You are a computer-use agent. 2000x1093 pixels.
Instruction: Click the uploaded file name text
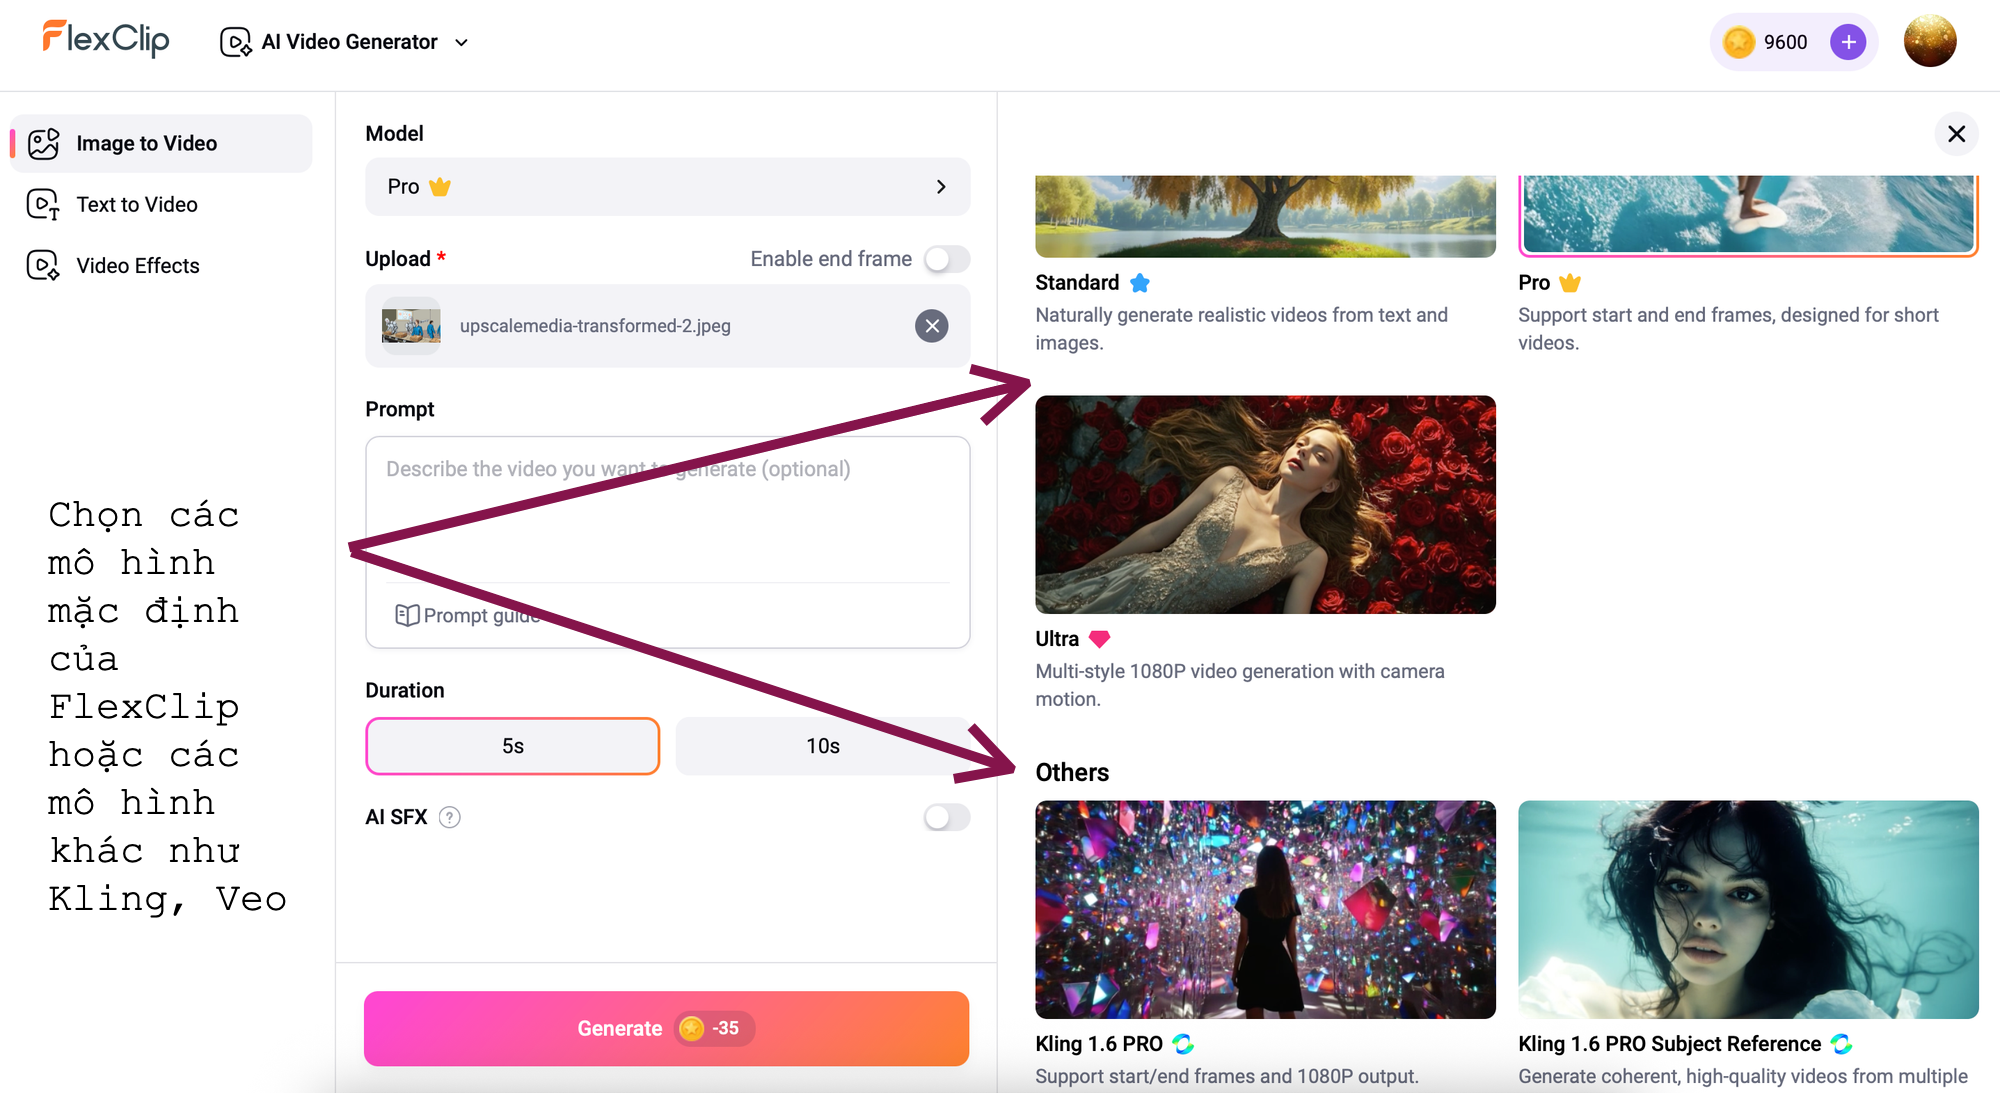(x=595, y=326)
